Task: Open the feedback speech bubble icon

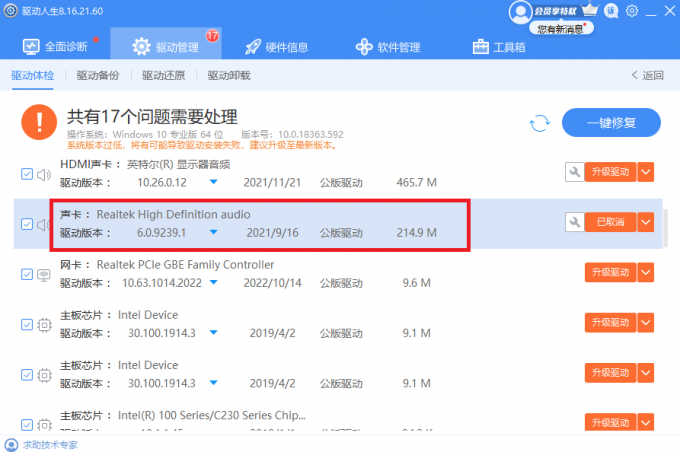Action: (611, 11)
